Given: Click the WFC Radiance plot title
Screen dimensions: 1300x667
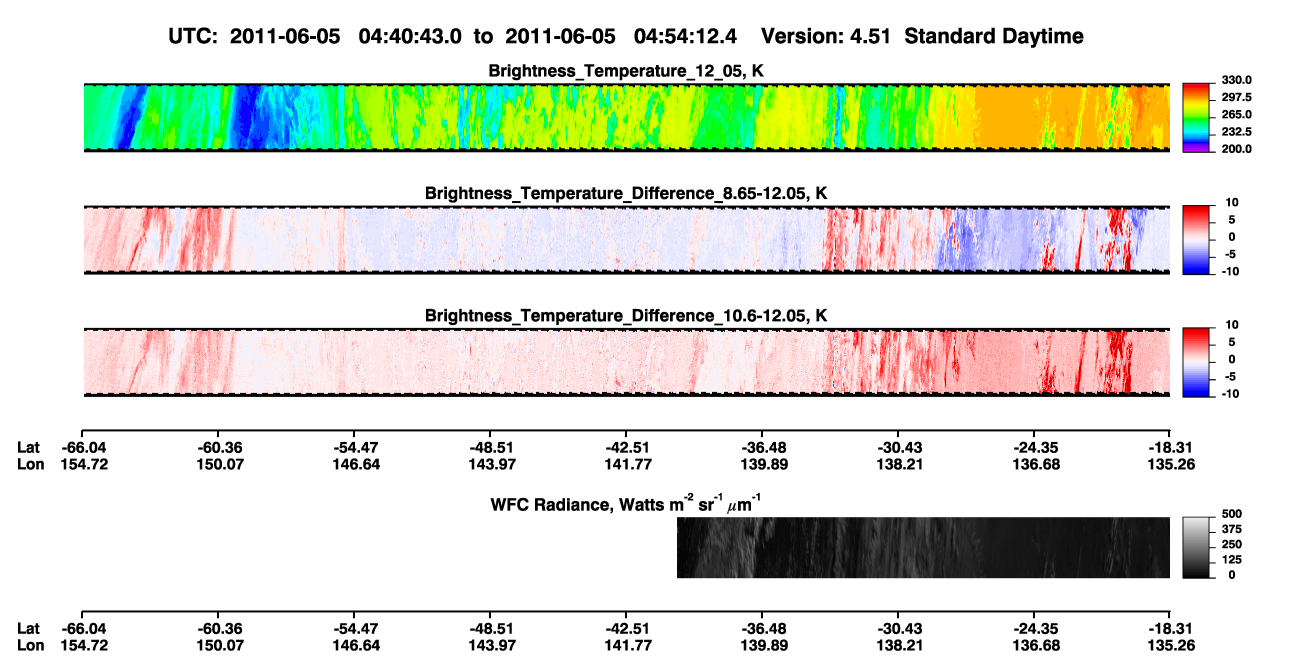Looking at the screenshot, I should pyautogui.click(x=626, y=502).
